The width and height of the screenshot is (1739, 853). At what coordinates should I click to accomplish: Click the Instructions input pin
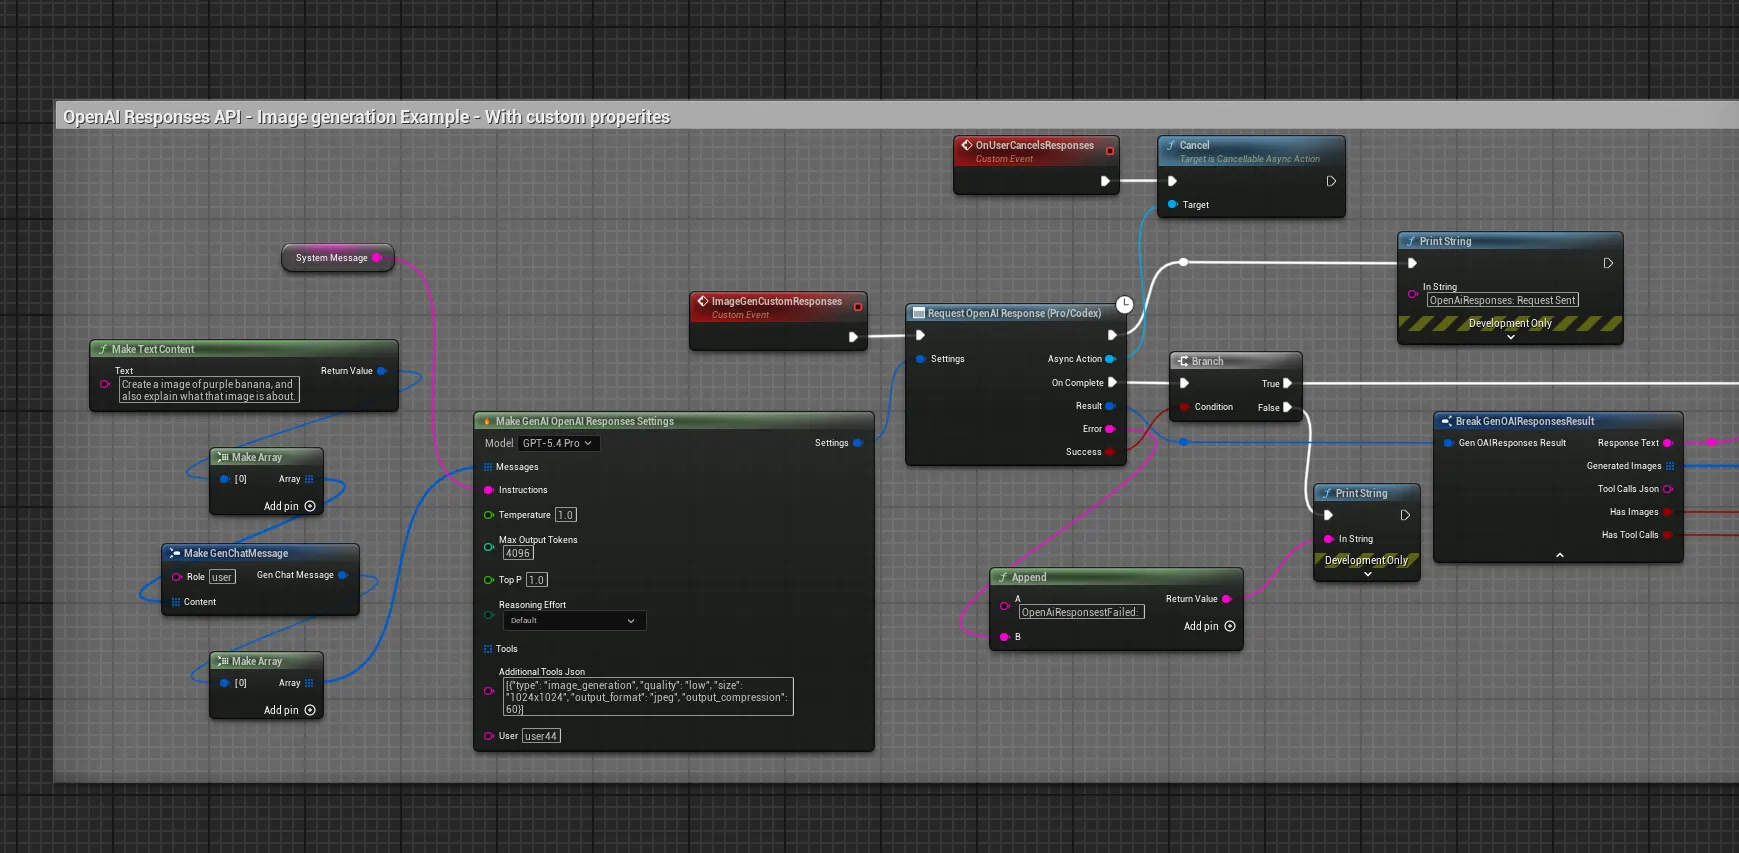[488, 490]
